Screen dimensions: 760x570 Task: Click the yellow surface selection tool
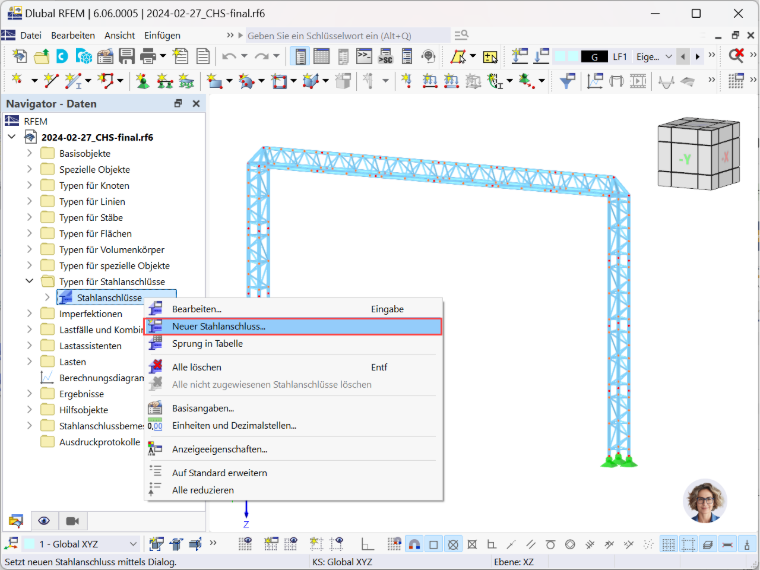click(458, 57)
